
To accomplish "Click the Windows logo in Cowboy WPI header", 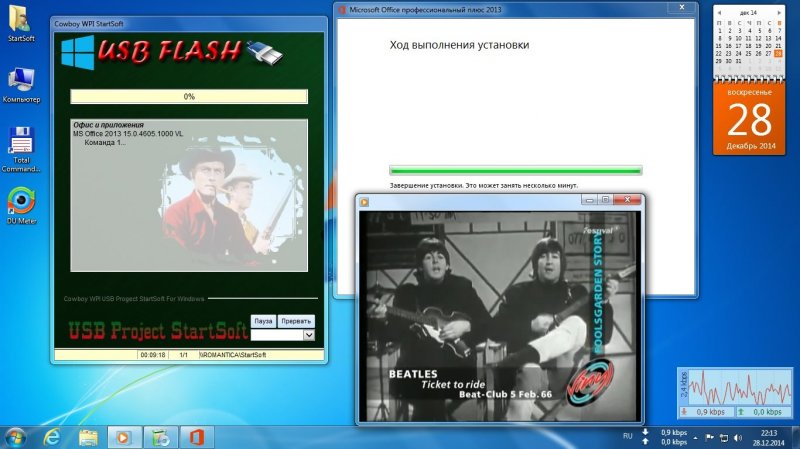I will pyautogui.click(x=78, y=53).
